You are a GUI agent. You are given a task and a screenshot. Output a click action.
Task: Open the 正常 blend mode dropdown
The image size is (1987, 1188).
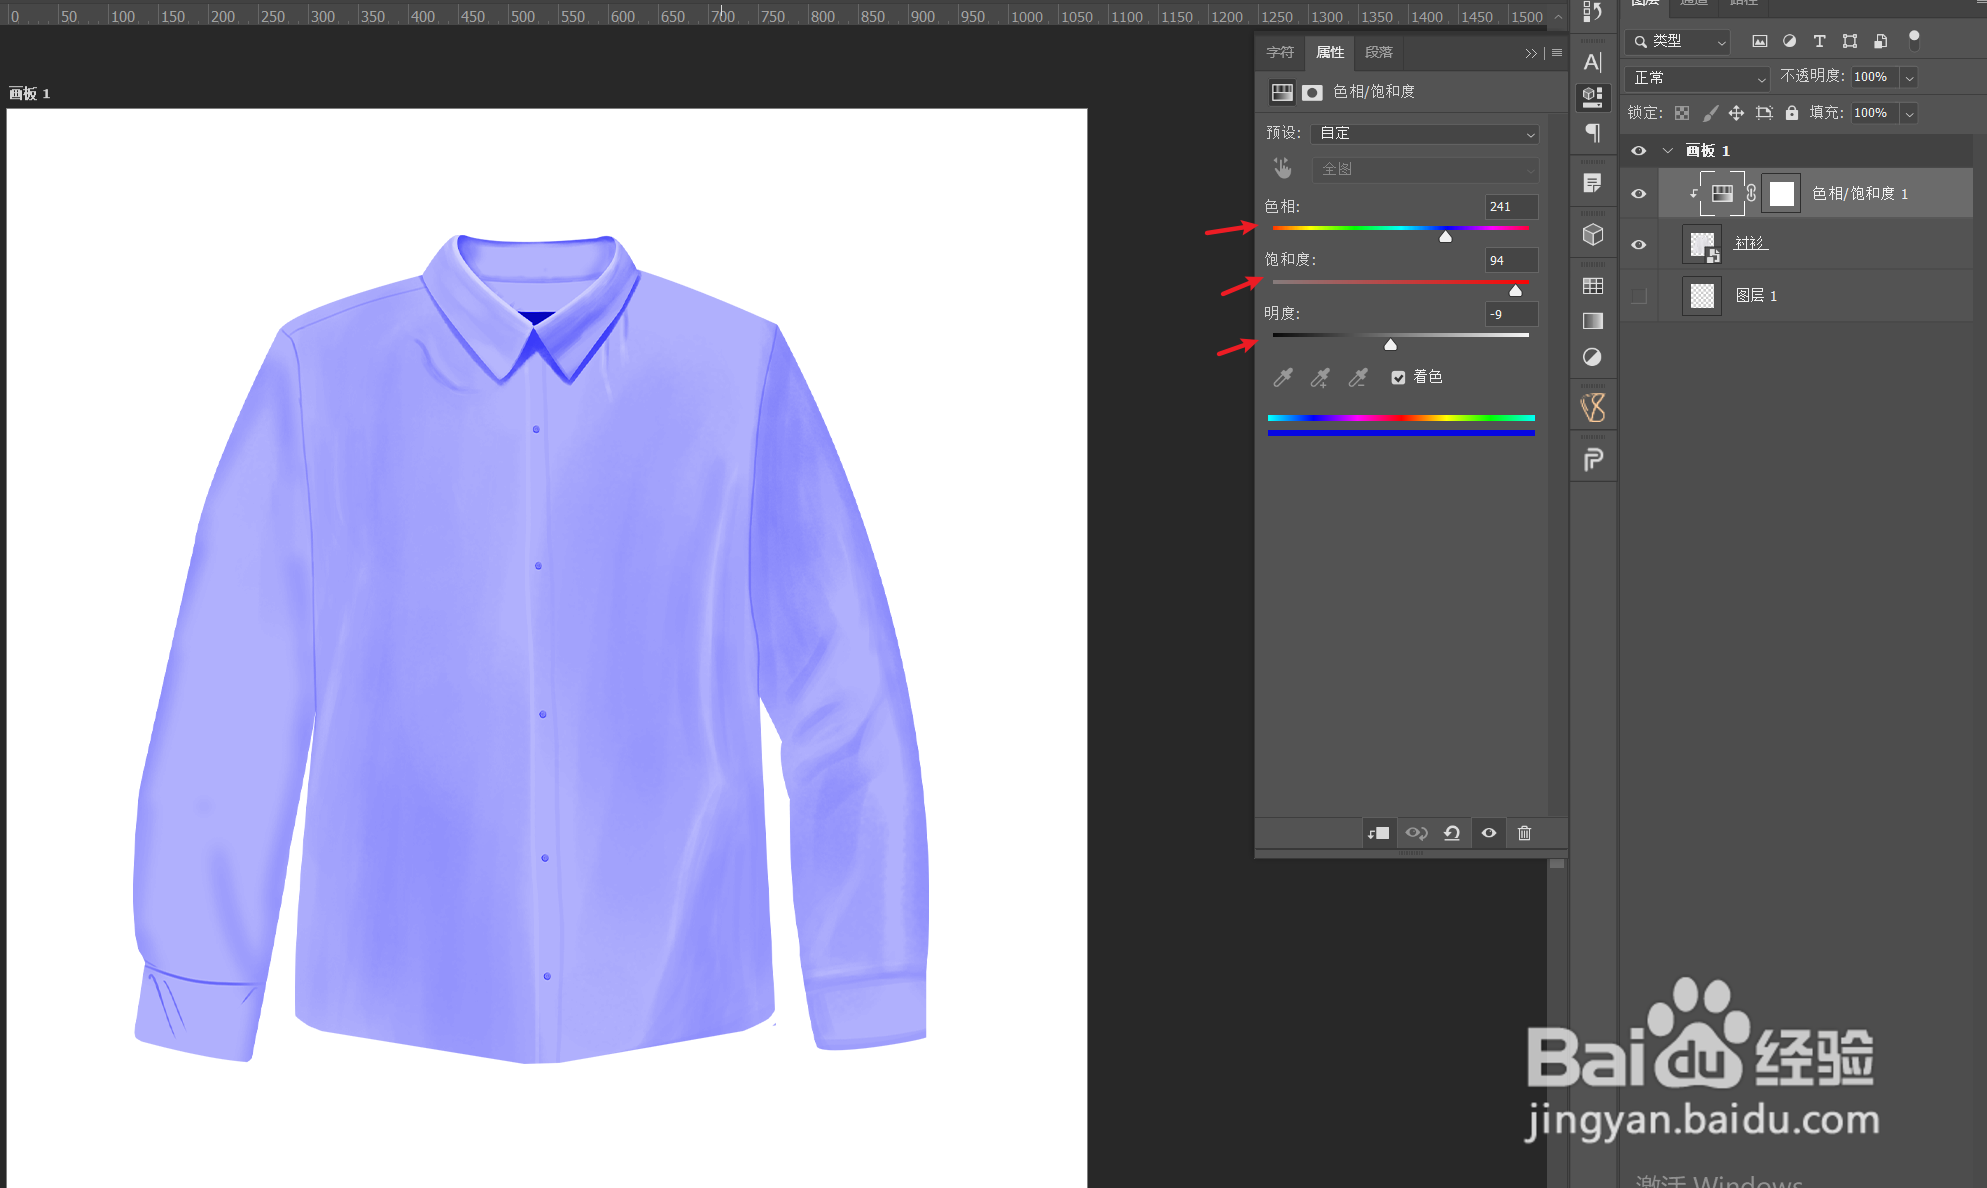click(x=1698, y=77)
